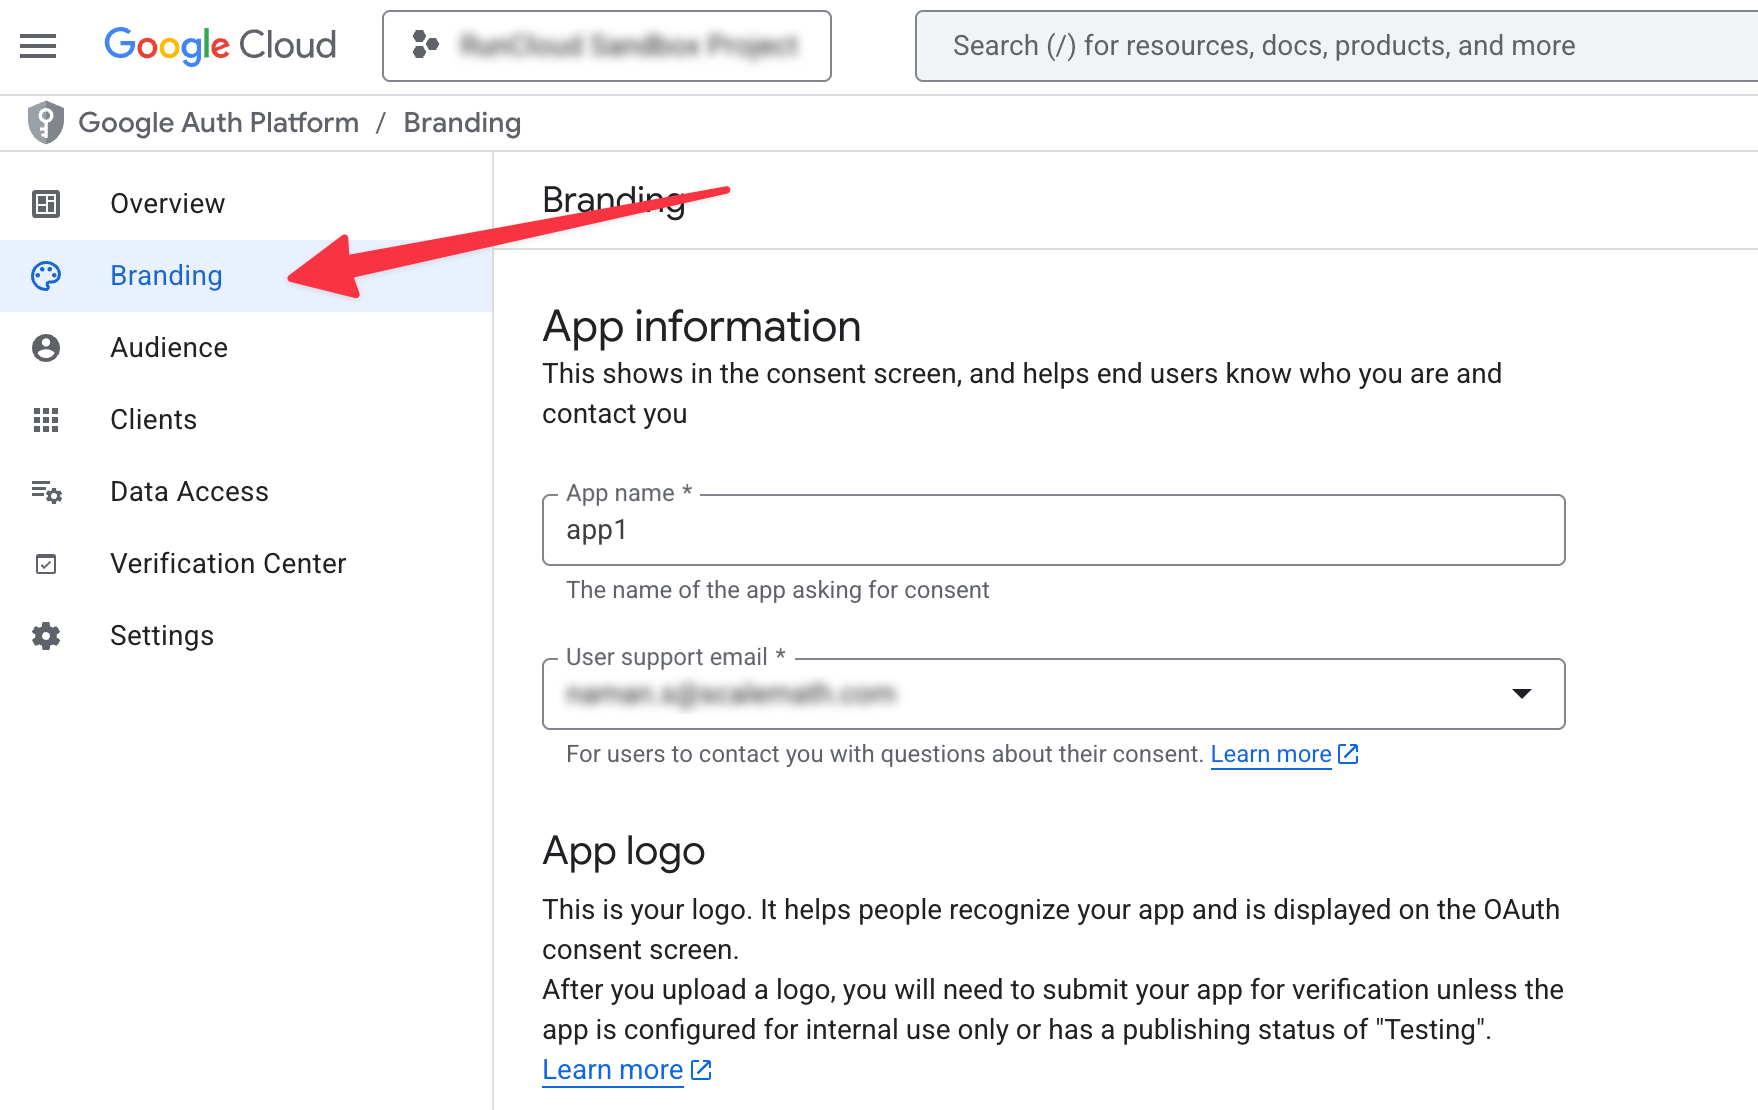Click the dropdown arrow in support email field
The width and height of the screenshot is (1758, 1110).
[x=1521, y=694]
